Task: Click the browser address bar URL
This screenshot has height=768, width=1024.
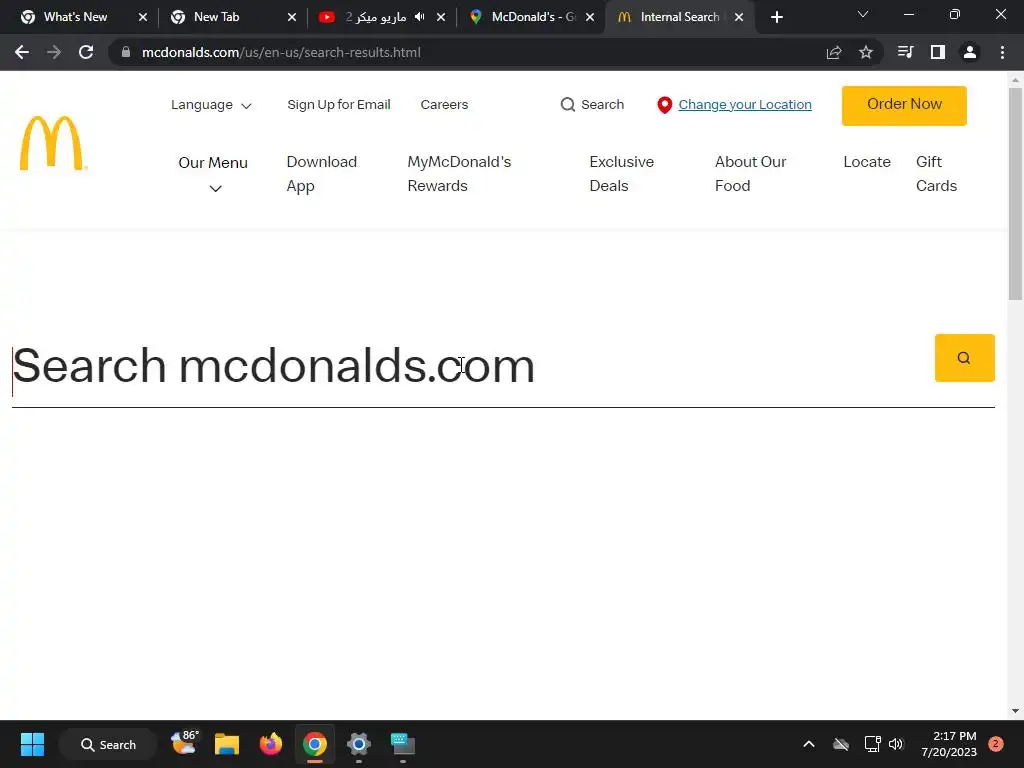Action: 281,52
